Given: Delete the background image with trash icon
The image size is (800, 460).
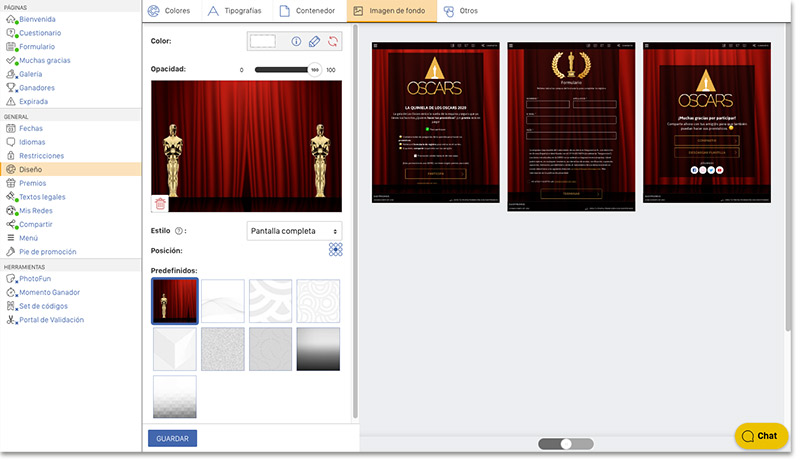Looking at the screenshot, I should pos(160,203).
